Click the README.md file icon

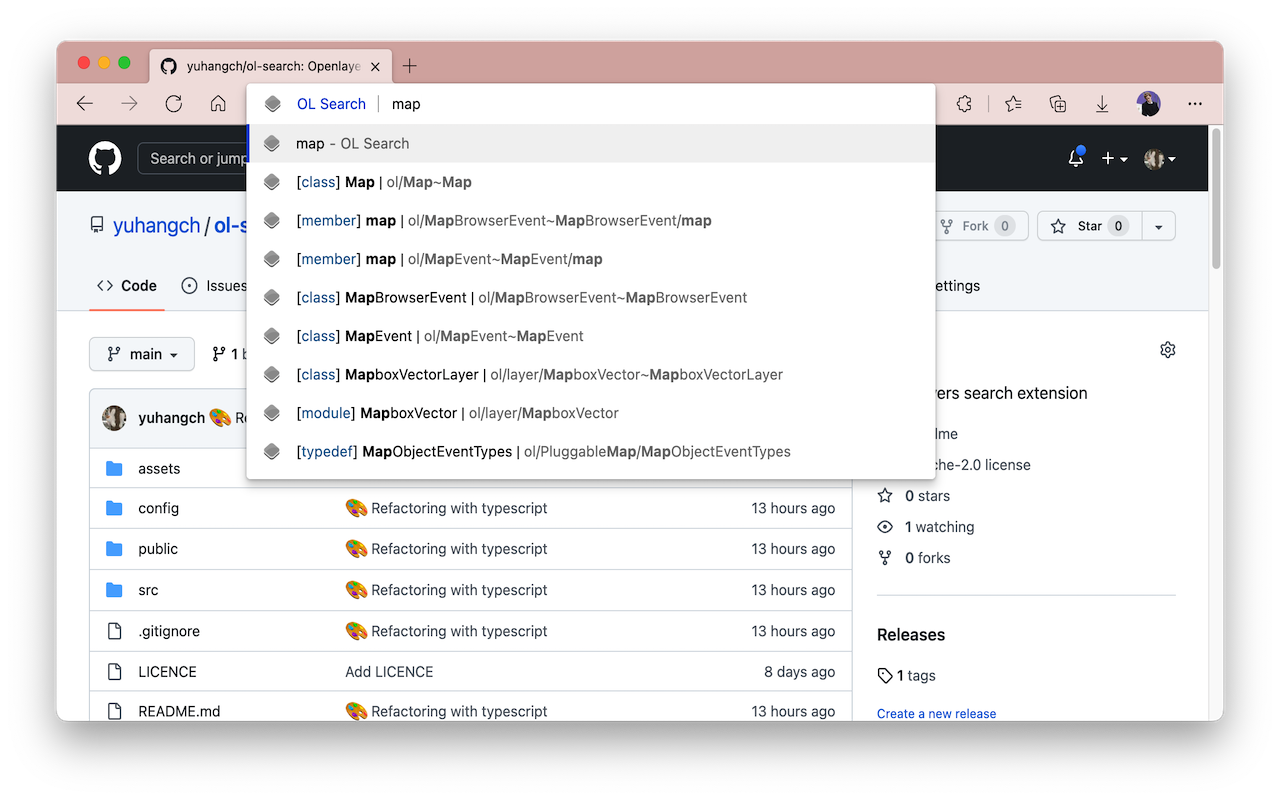point(114,712)
